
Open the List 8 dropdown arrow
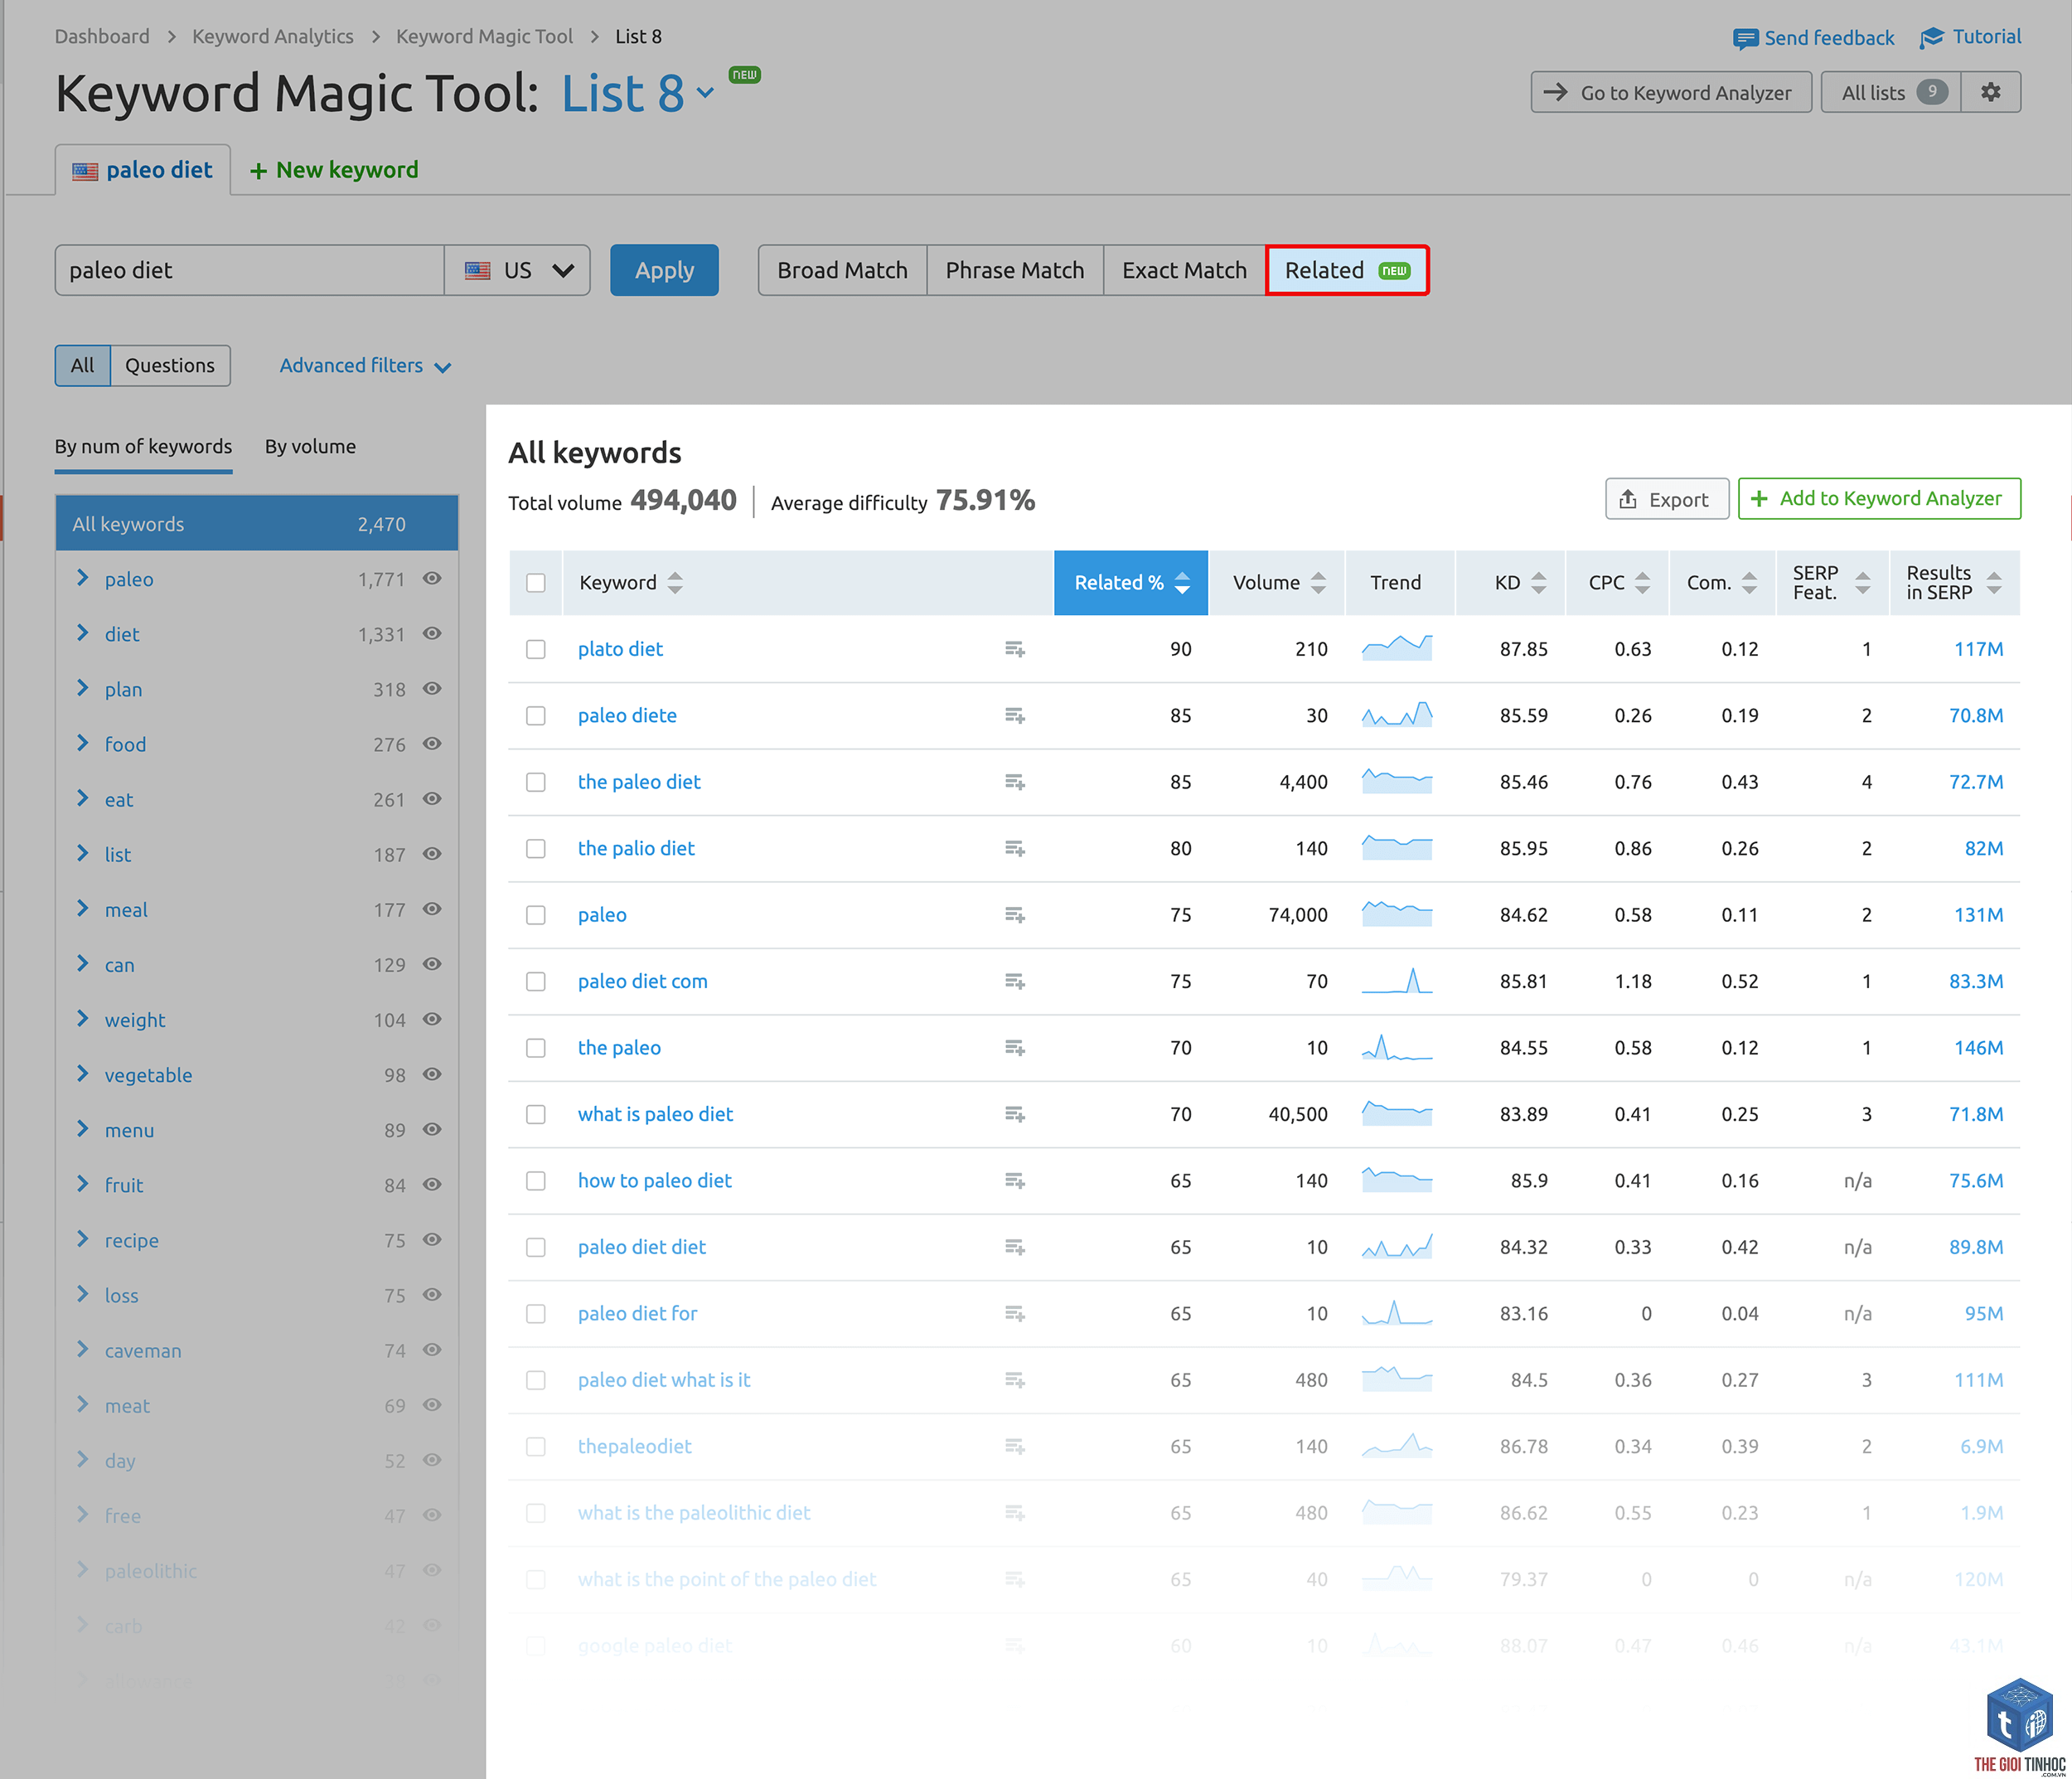tap(705, 94)
